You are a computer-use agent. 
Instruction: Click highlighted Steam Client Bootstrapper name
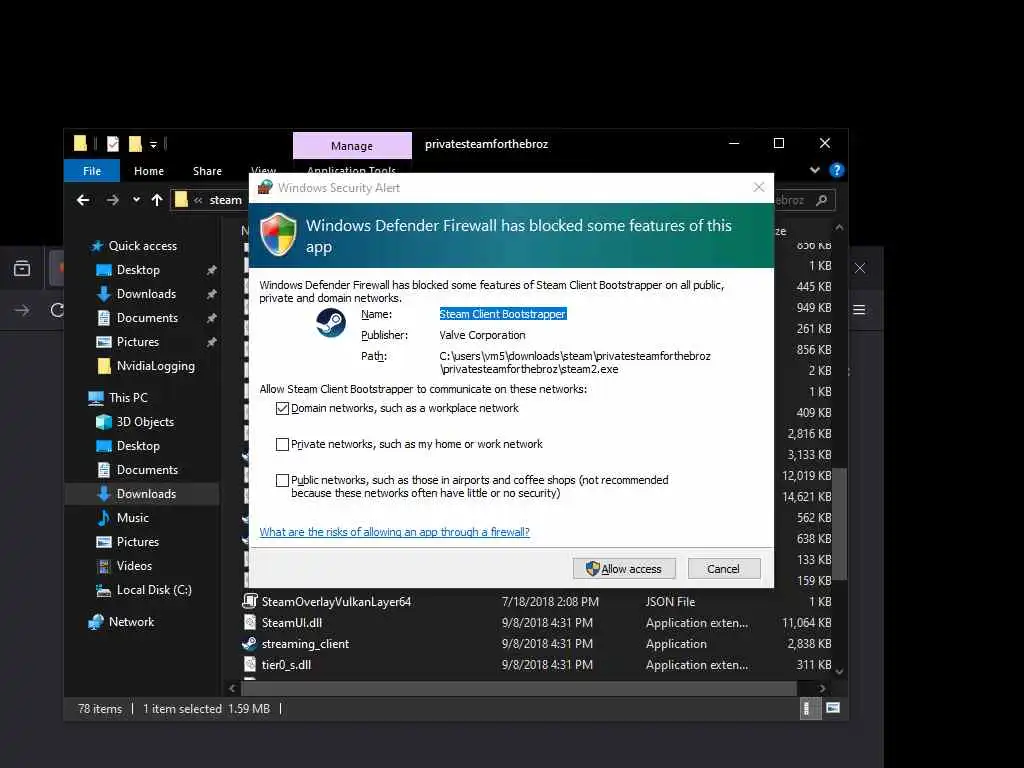pos(503,314)
